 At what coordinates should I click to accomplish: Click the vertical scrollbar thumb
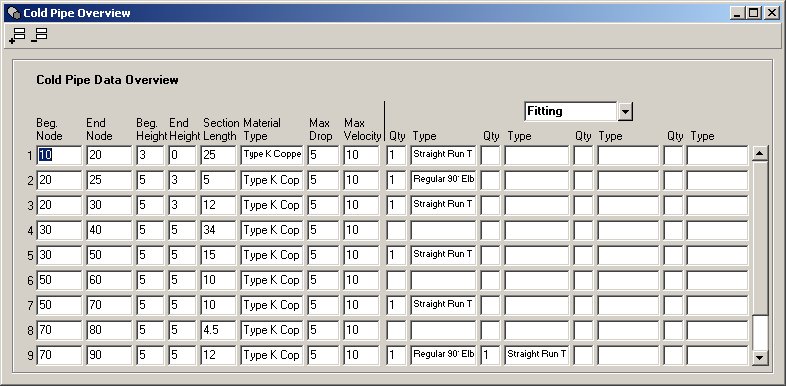pos(760,239)
